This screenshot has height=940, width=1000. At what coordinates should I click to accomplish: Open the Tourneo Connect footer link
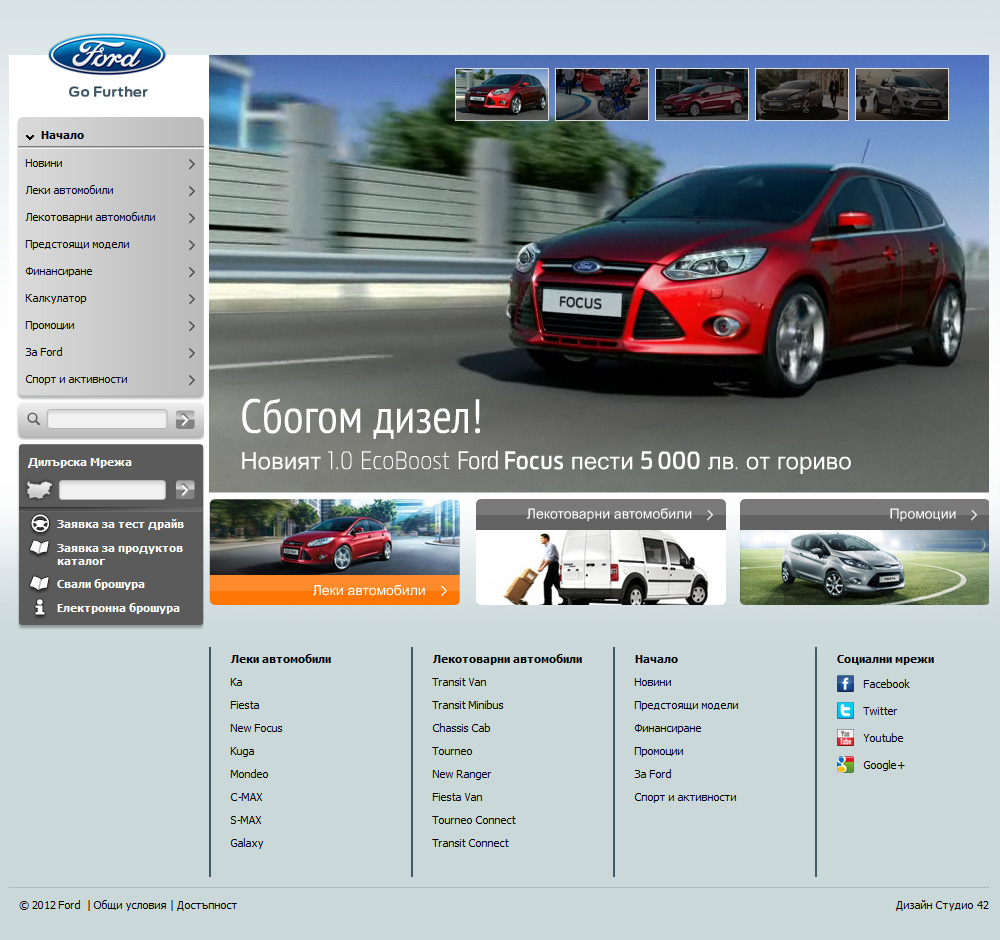coord(473,819)
